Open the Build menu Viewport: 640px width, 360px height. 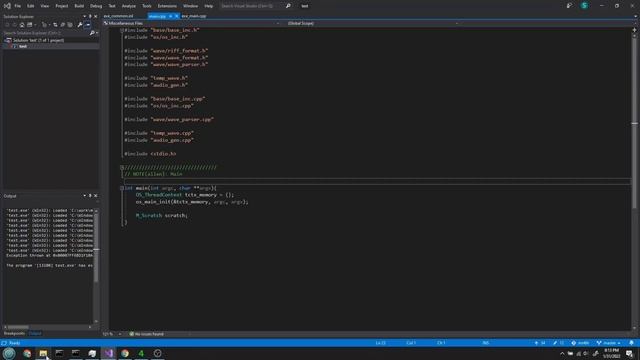click(x=79, y=6)
